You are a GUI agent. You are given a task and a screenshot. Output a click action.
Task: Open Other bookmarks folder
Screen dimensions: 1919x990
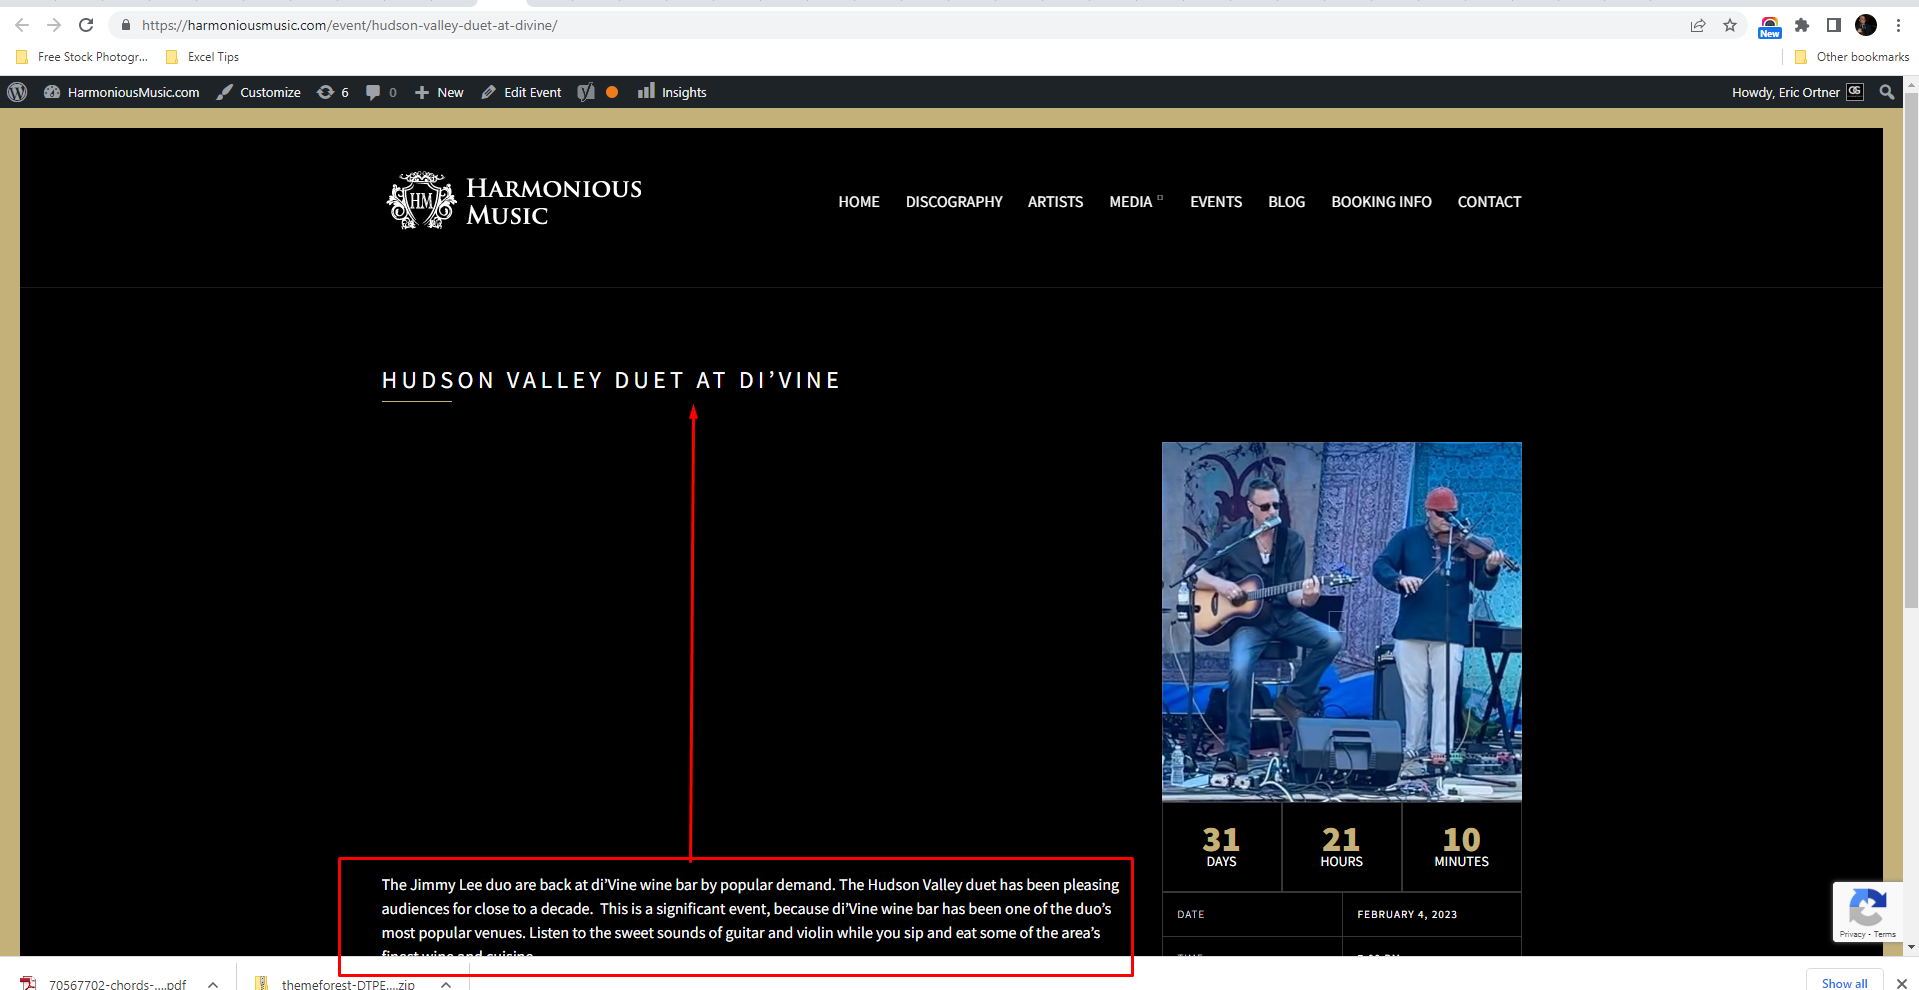point(1852,57)
